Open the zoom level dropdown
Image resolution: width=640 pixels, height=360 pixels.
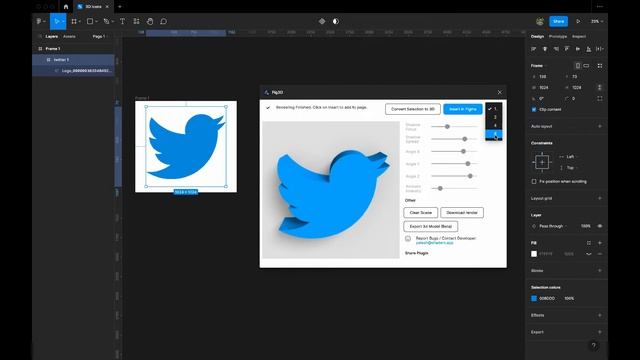[597, 21]
